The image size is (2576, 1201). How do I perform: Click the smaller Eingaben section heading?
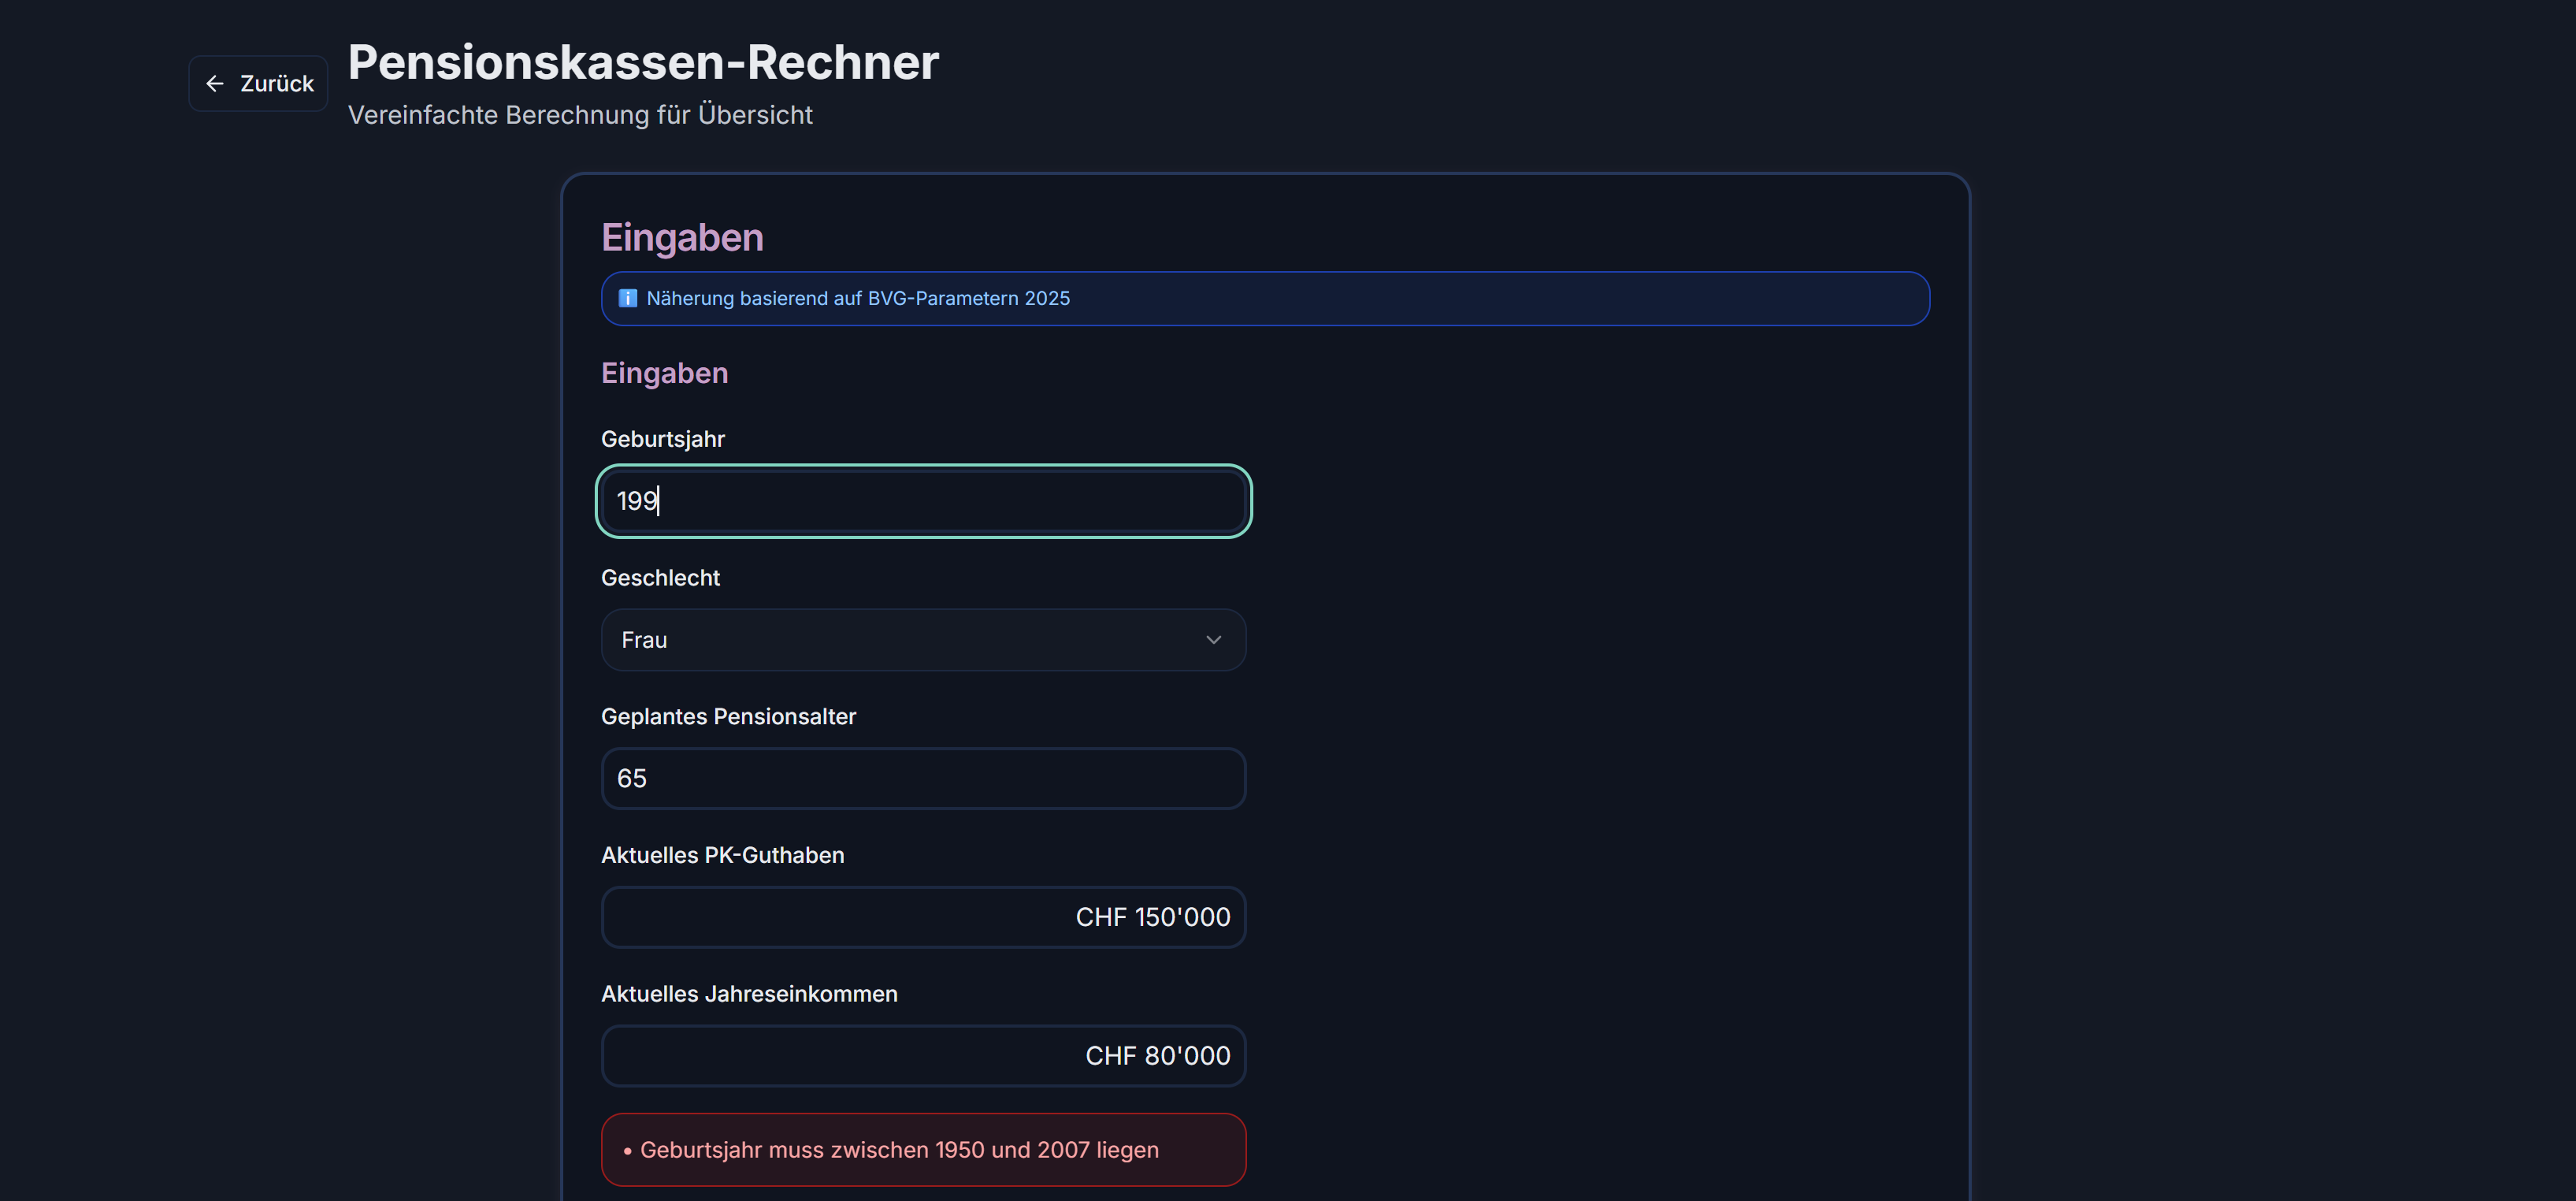point(664,373)
